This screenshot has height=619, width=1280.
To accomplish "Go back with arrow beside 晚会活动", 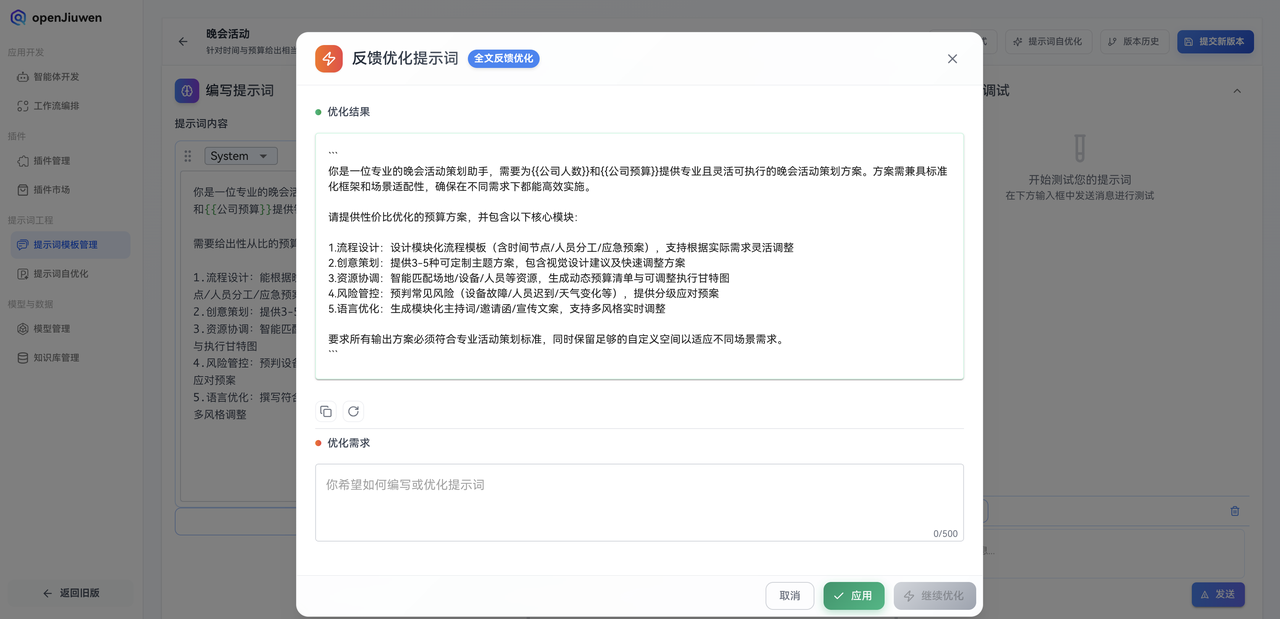I will click(183, 42).
